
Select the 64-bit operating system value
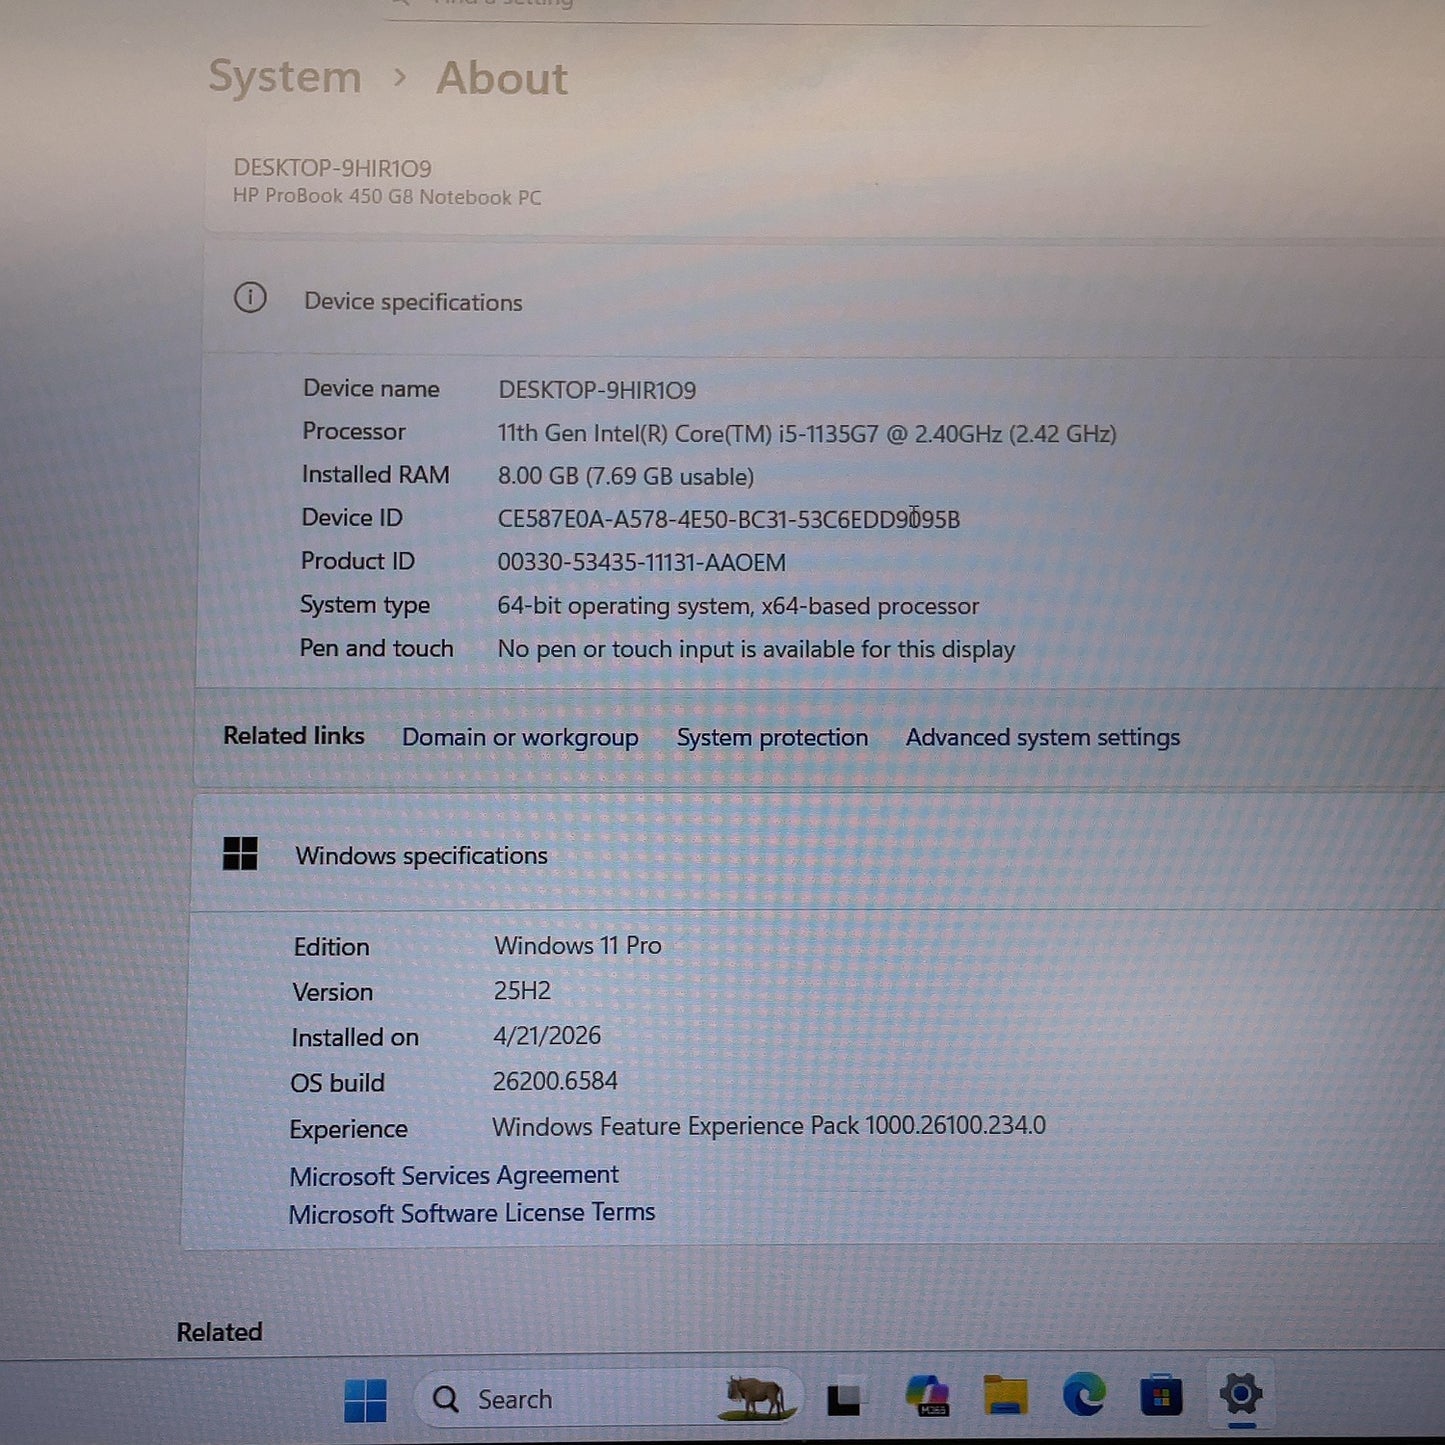point(738,606)
